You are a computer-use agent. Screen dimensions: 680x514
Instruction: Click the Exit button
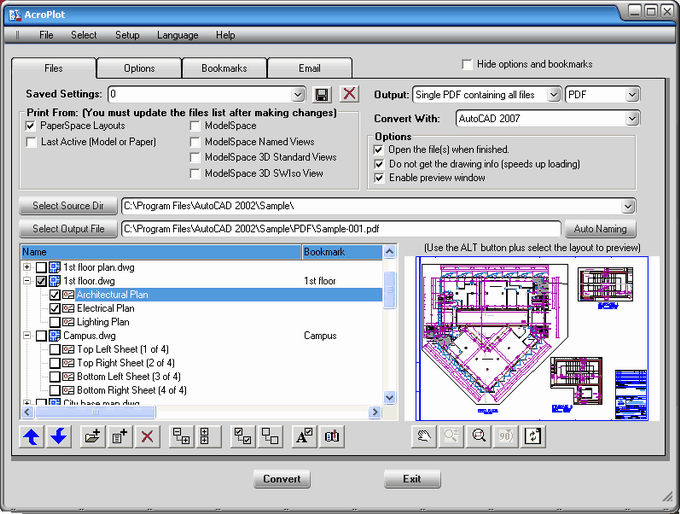[412, 479]
